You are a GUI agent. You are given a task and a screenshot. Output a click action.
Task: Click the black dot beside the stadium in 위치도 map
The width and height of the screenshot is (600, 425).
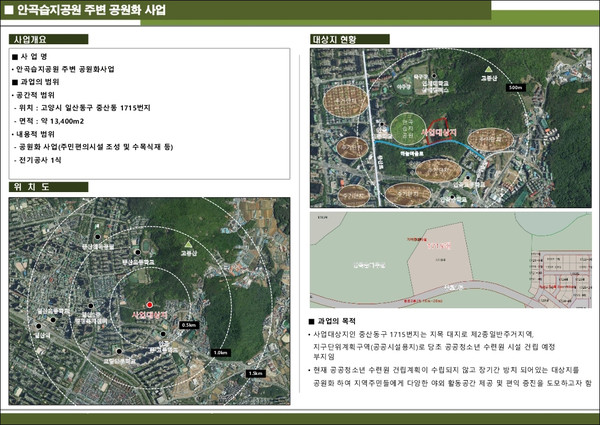(x=137, y=252)
